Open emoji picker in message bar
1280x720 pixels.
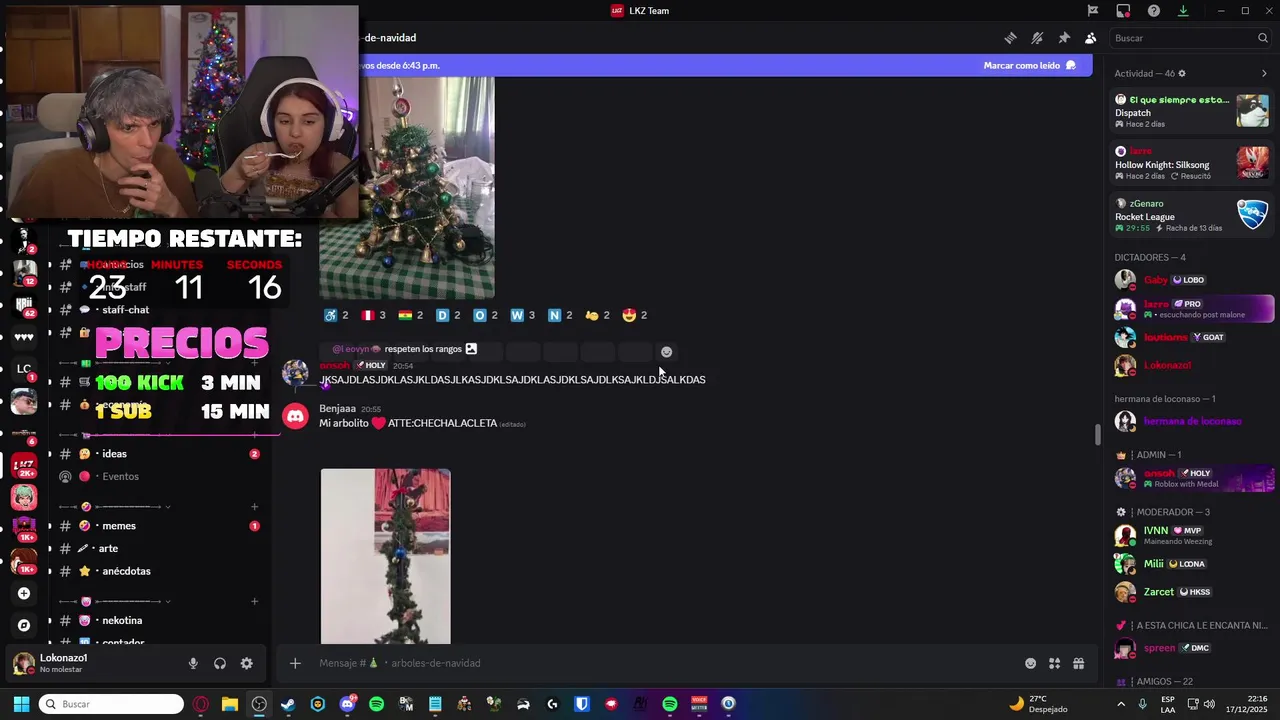1030,663
